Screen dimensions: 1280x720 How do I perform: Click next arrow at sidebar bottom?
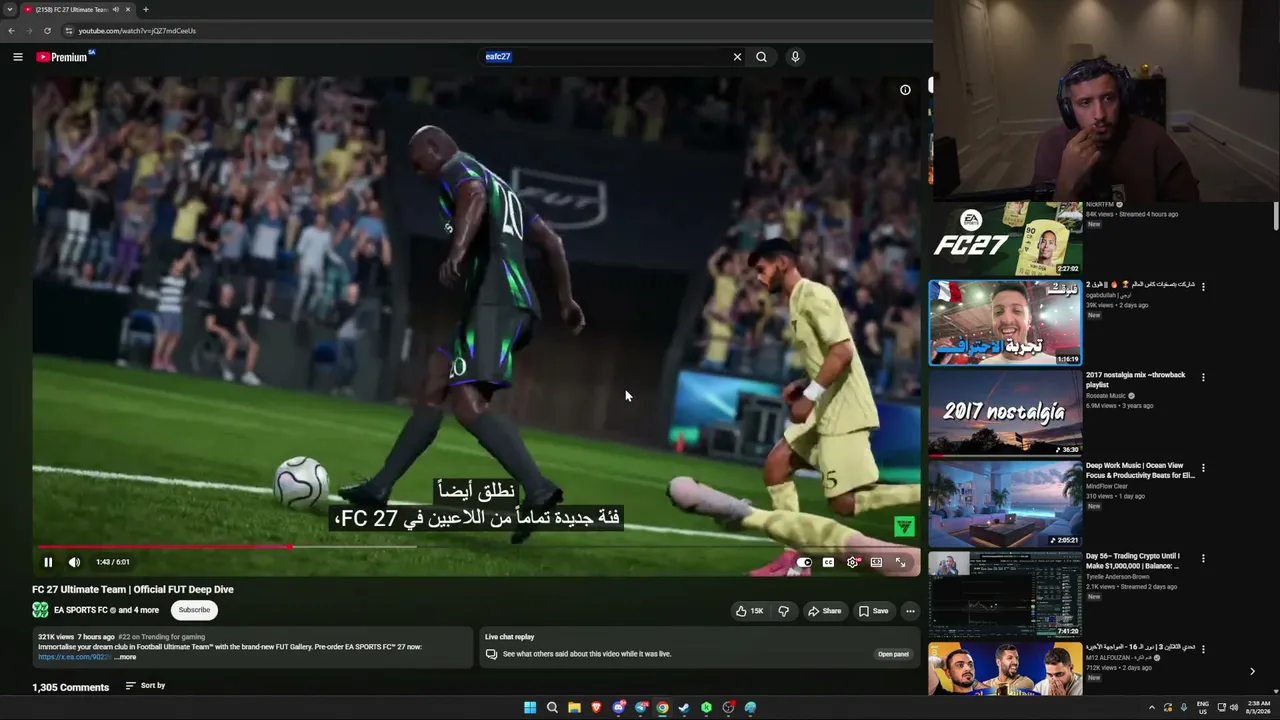click(x=1252, y=671)
